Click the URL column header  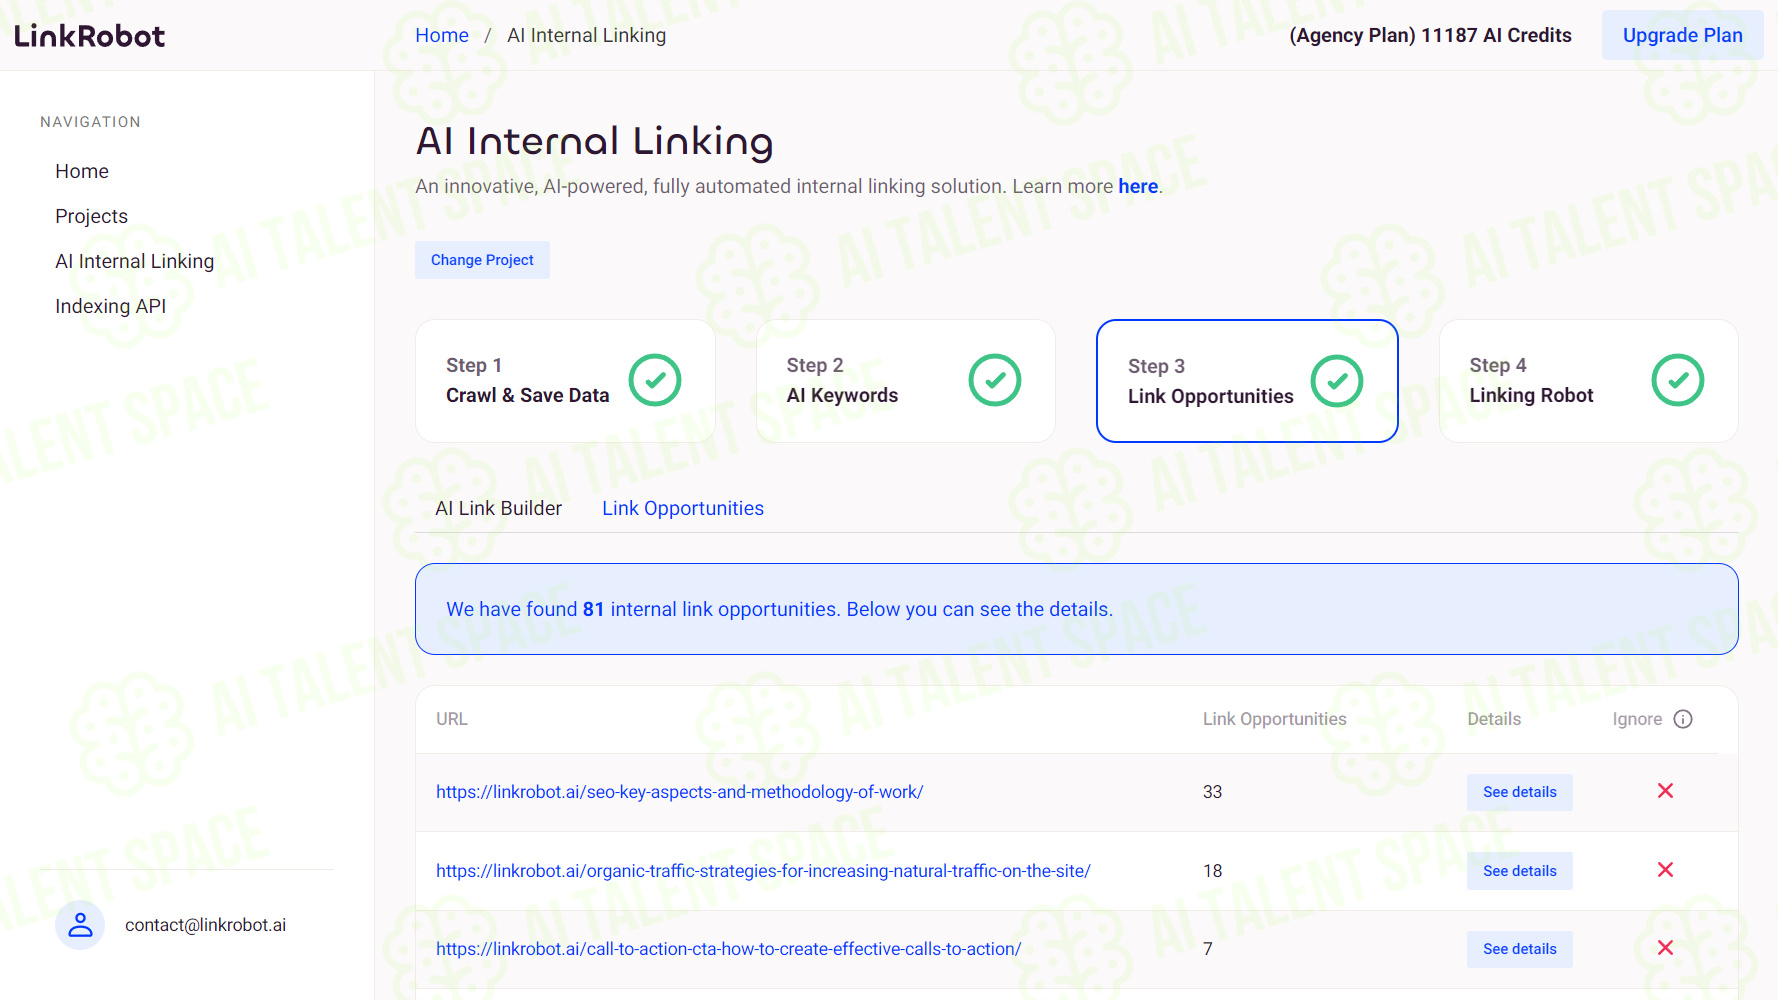pos(451,719)
